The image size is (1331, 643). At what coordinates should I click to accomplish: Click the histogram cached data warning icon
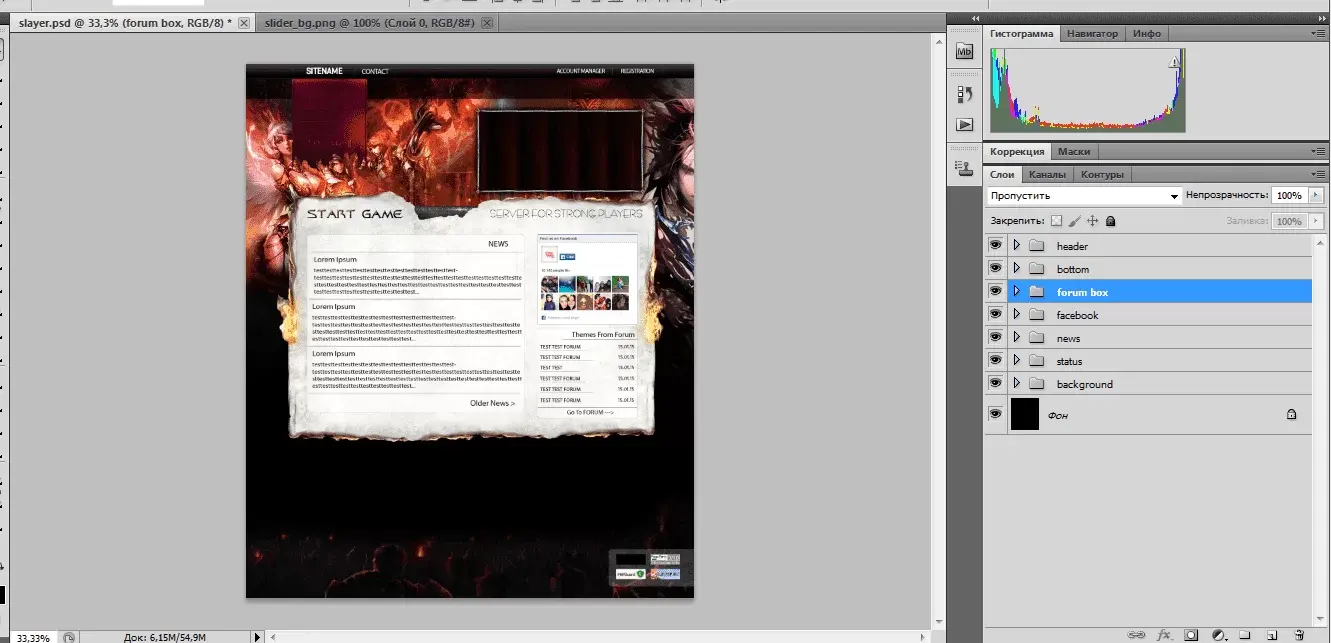tap(1175, 63)
